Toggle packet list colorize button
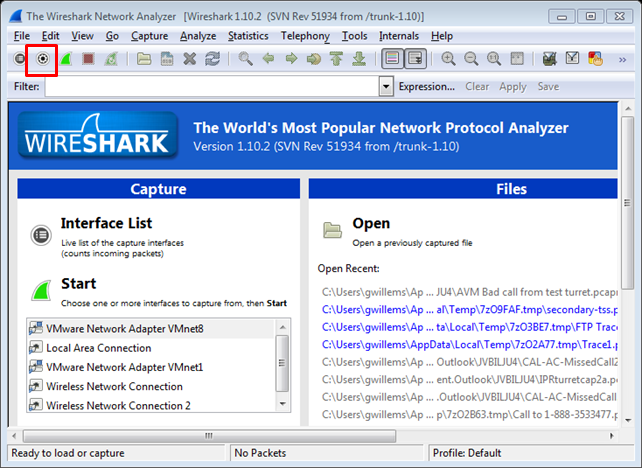 [x=392, y=59]
